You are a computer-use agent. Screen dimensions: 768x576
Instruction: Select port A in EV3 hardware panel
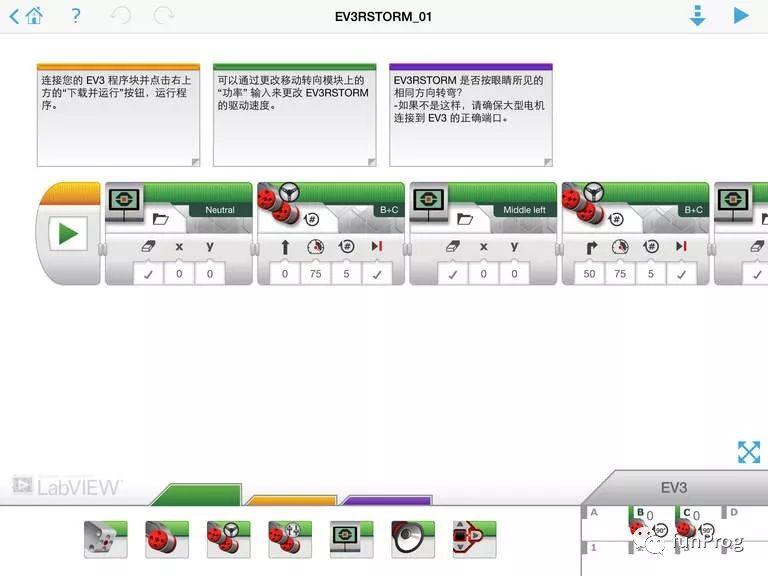click(x=605, y=523)
